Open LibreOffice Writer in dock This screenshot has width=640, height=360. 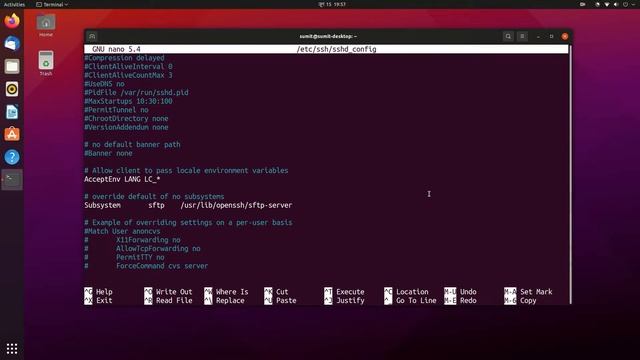(12, 111)
